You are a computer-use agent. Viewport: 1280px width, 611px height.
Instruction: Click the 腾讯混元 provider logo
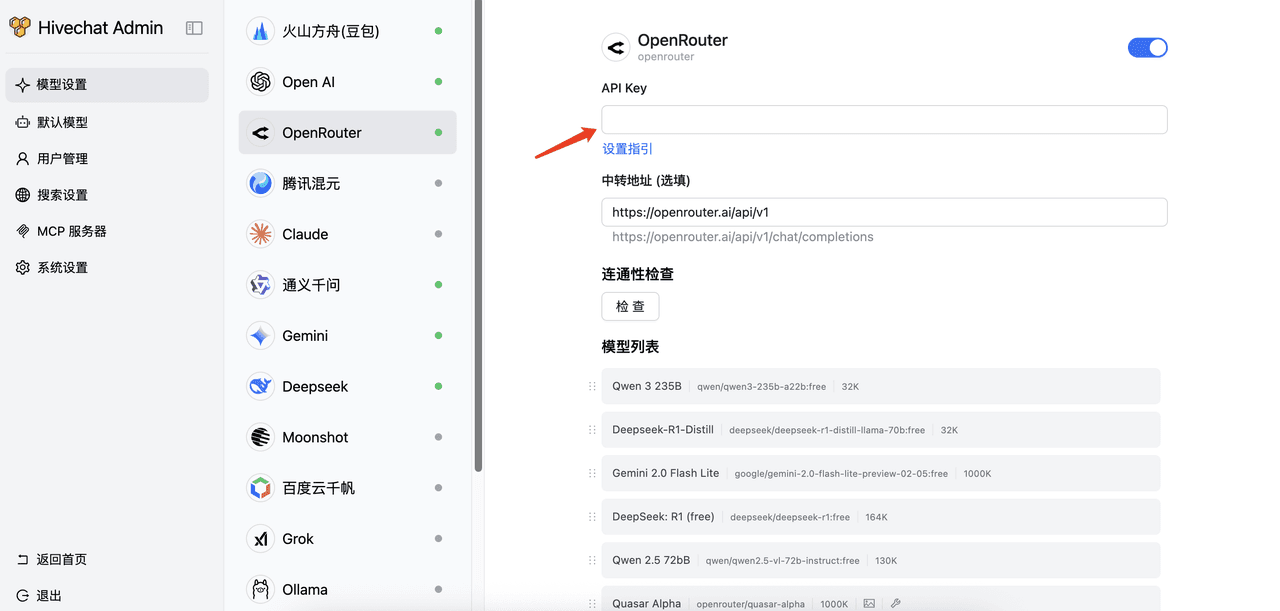pyautogui.click(x=260, y=183)
